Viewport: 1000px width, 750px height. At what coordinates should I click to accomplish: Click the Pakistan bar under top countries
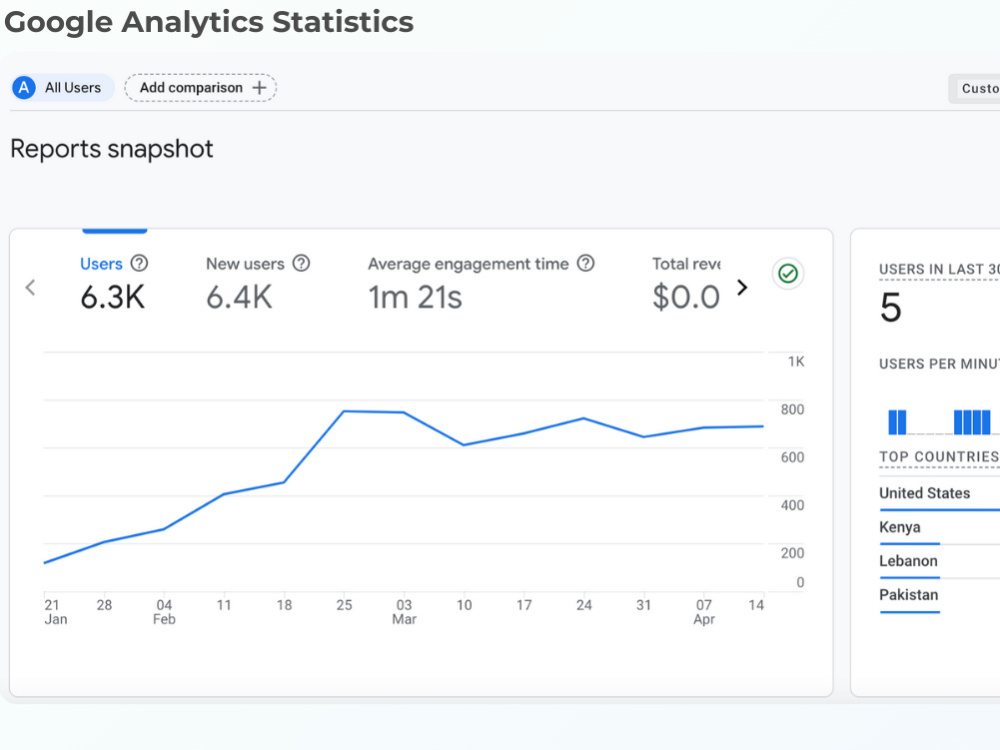tap(909, 612)
